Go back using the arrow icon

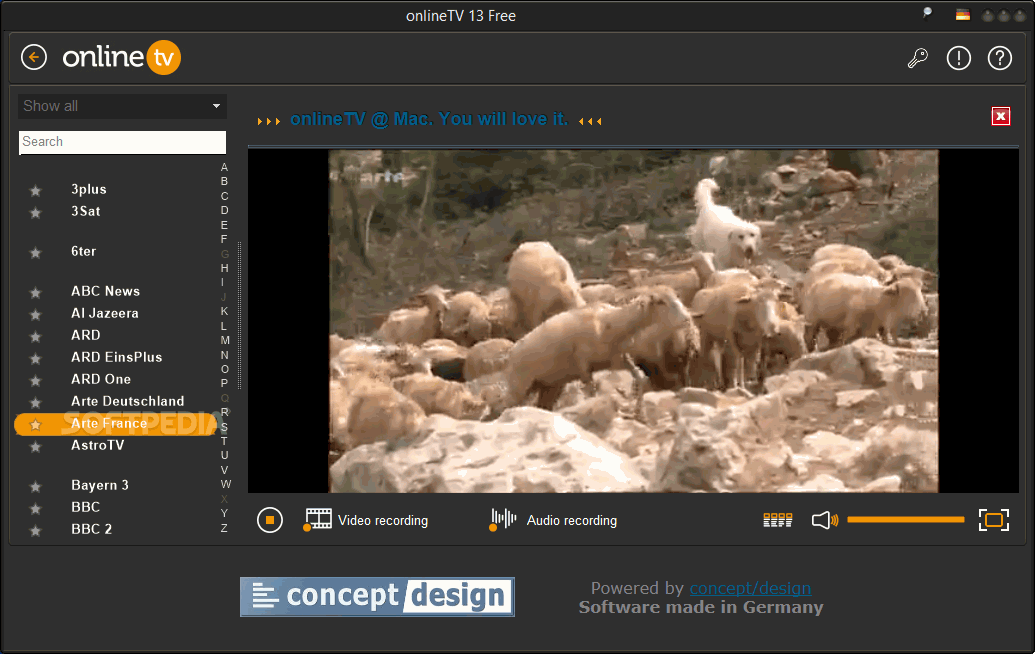pyautogui.click(x=34, y=57)
